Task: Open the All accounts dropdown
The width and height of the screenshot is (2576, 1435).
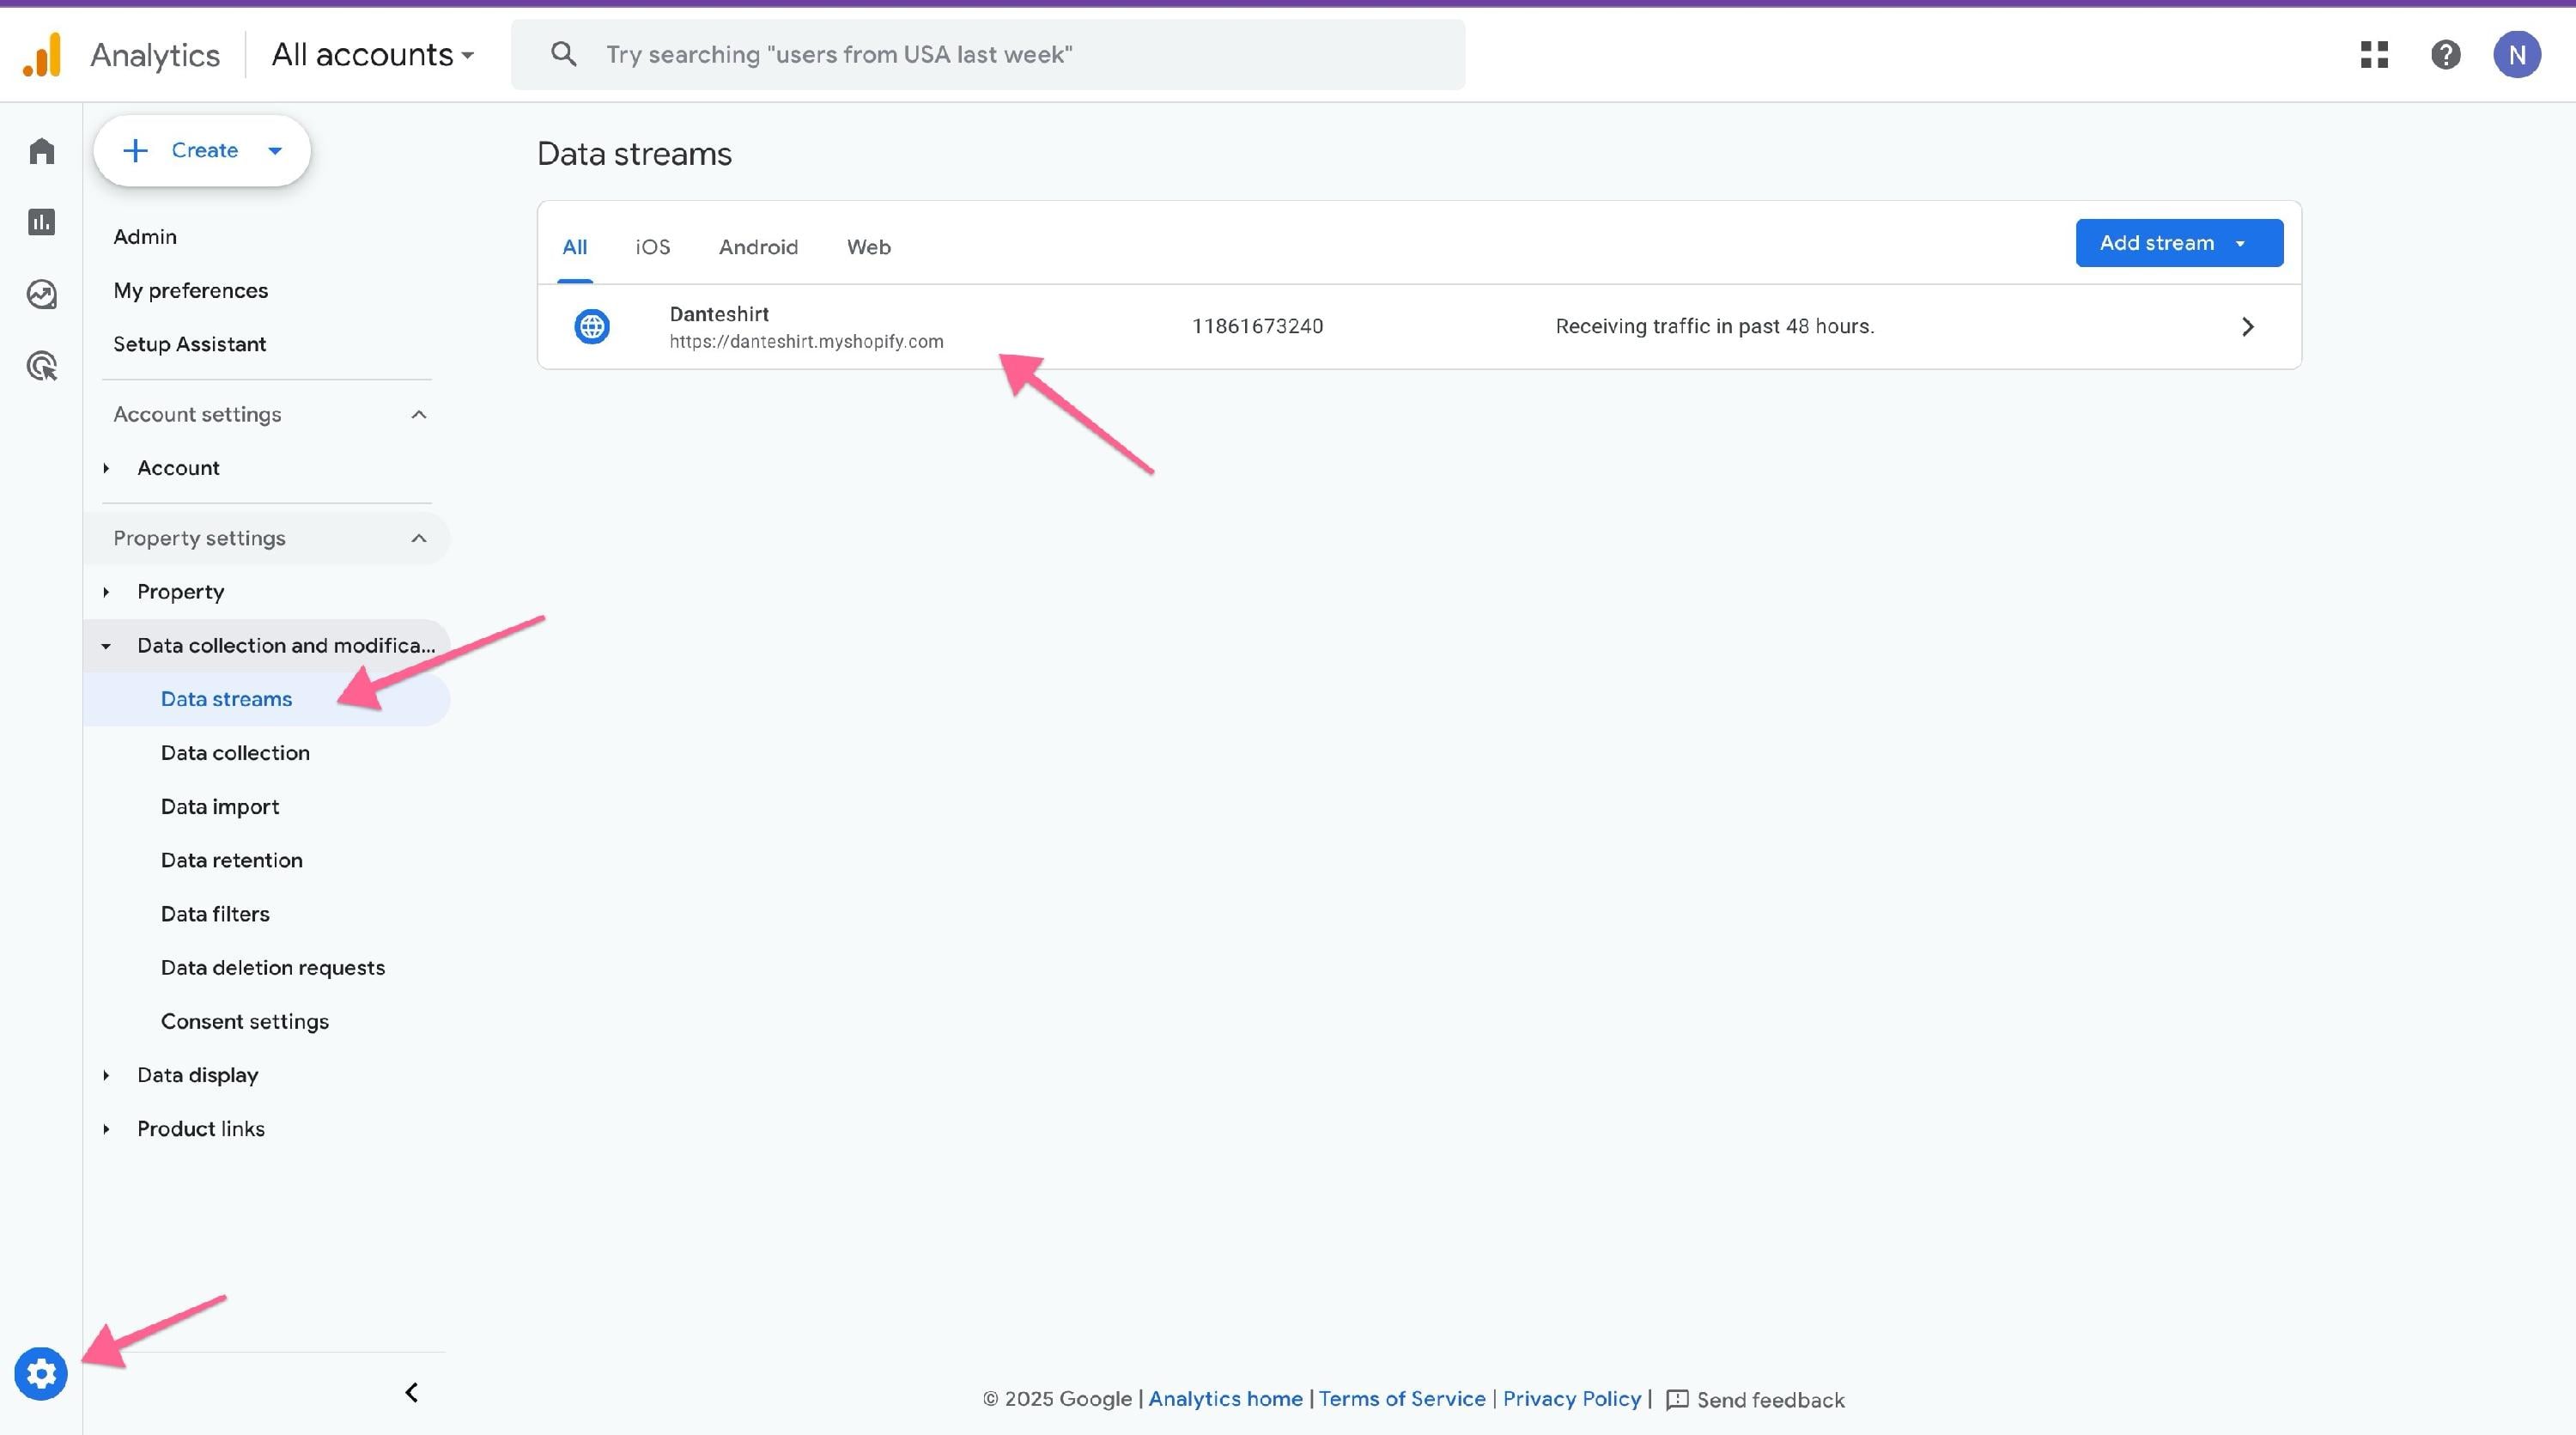Action: coord(373,54)
